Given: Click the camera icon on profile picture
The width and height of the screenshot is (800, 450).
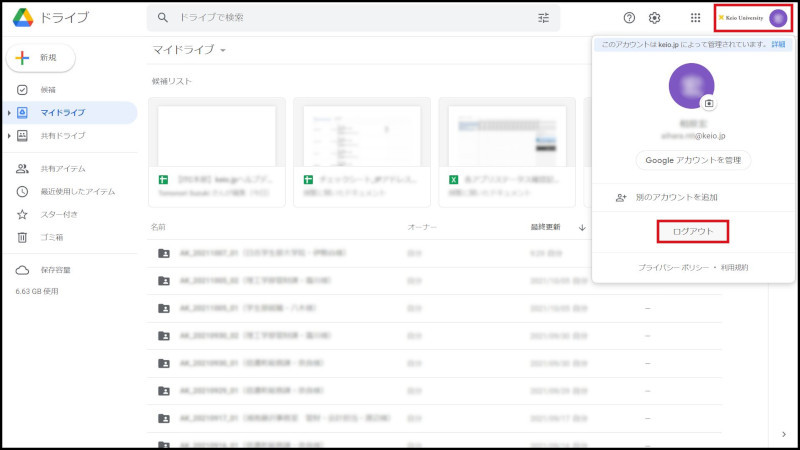Looking at the screenshot, I should (x=709, y=102).
